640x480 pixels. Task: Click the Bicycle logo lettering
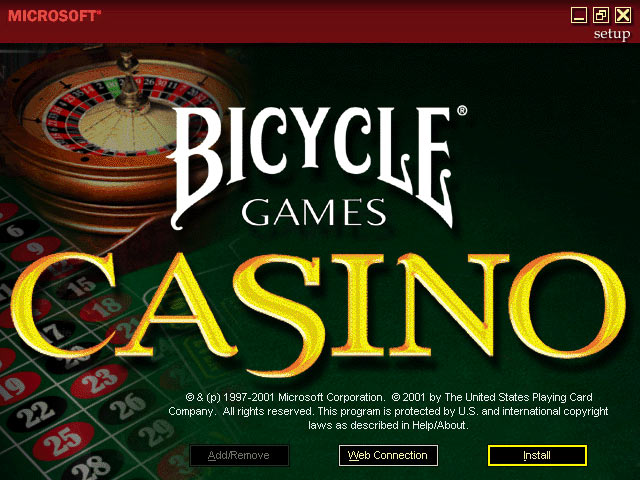[313, 167]
